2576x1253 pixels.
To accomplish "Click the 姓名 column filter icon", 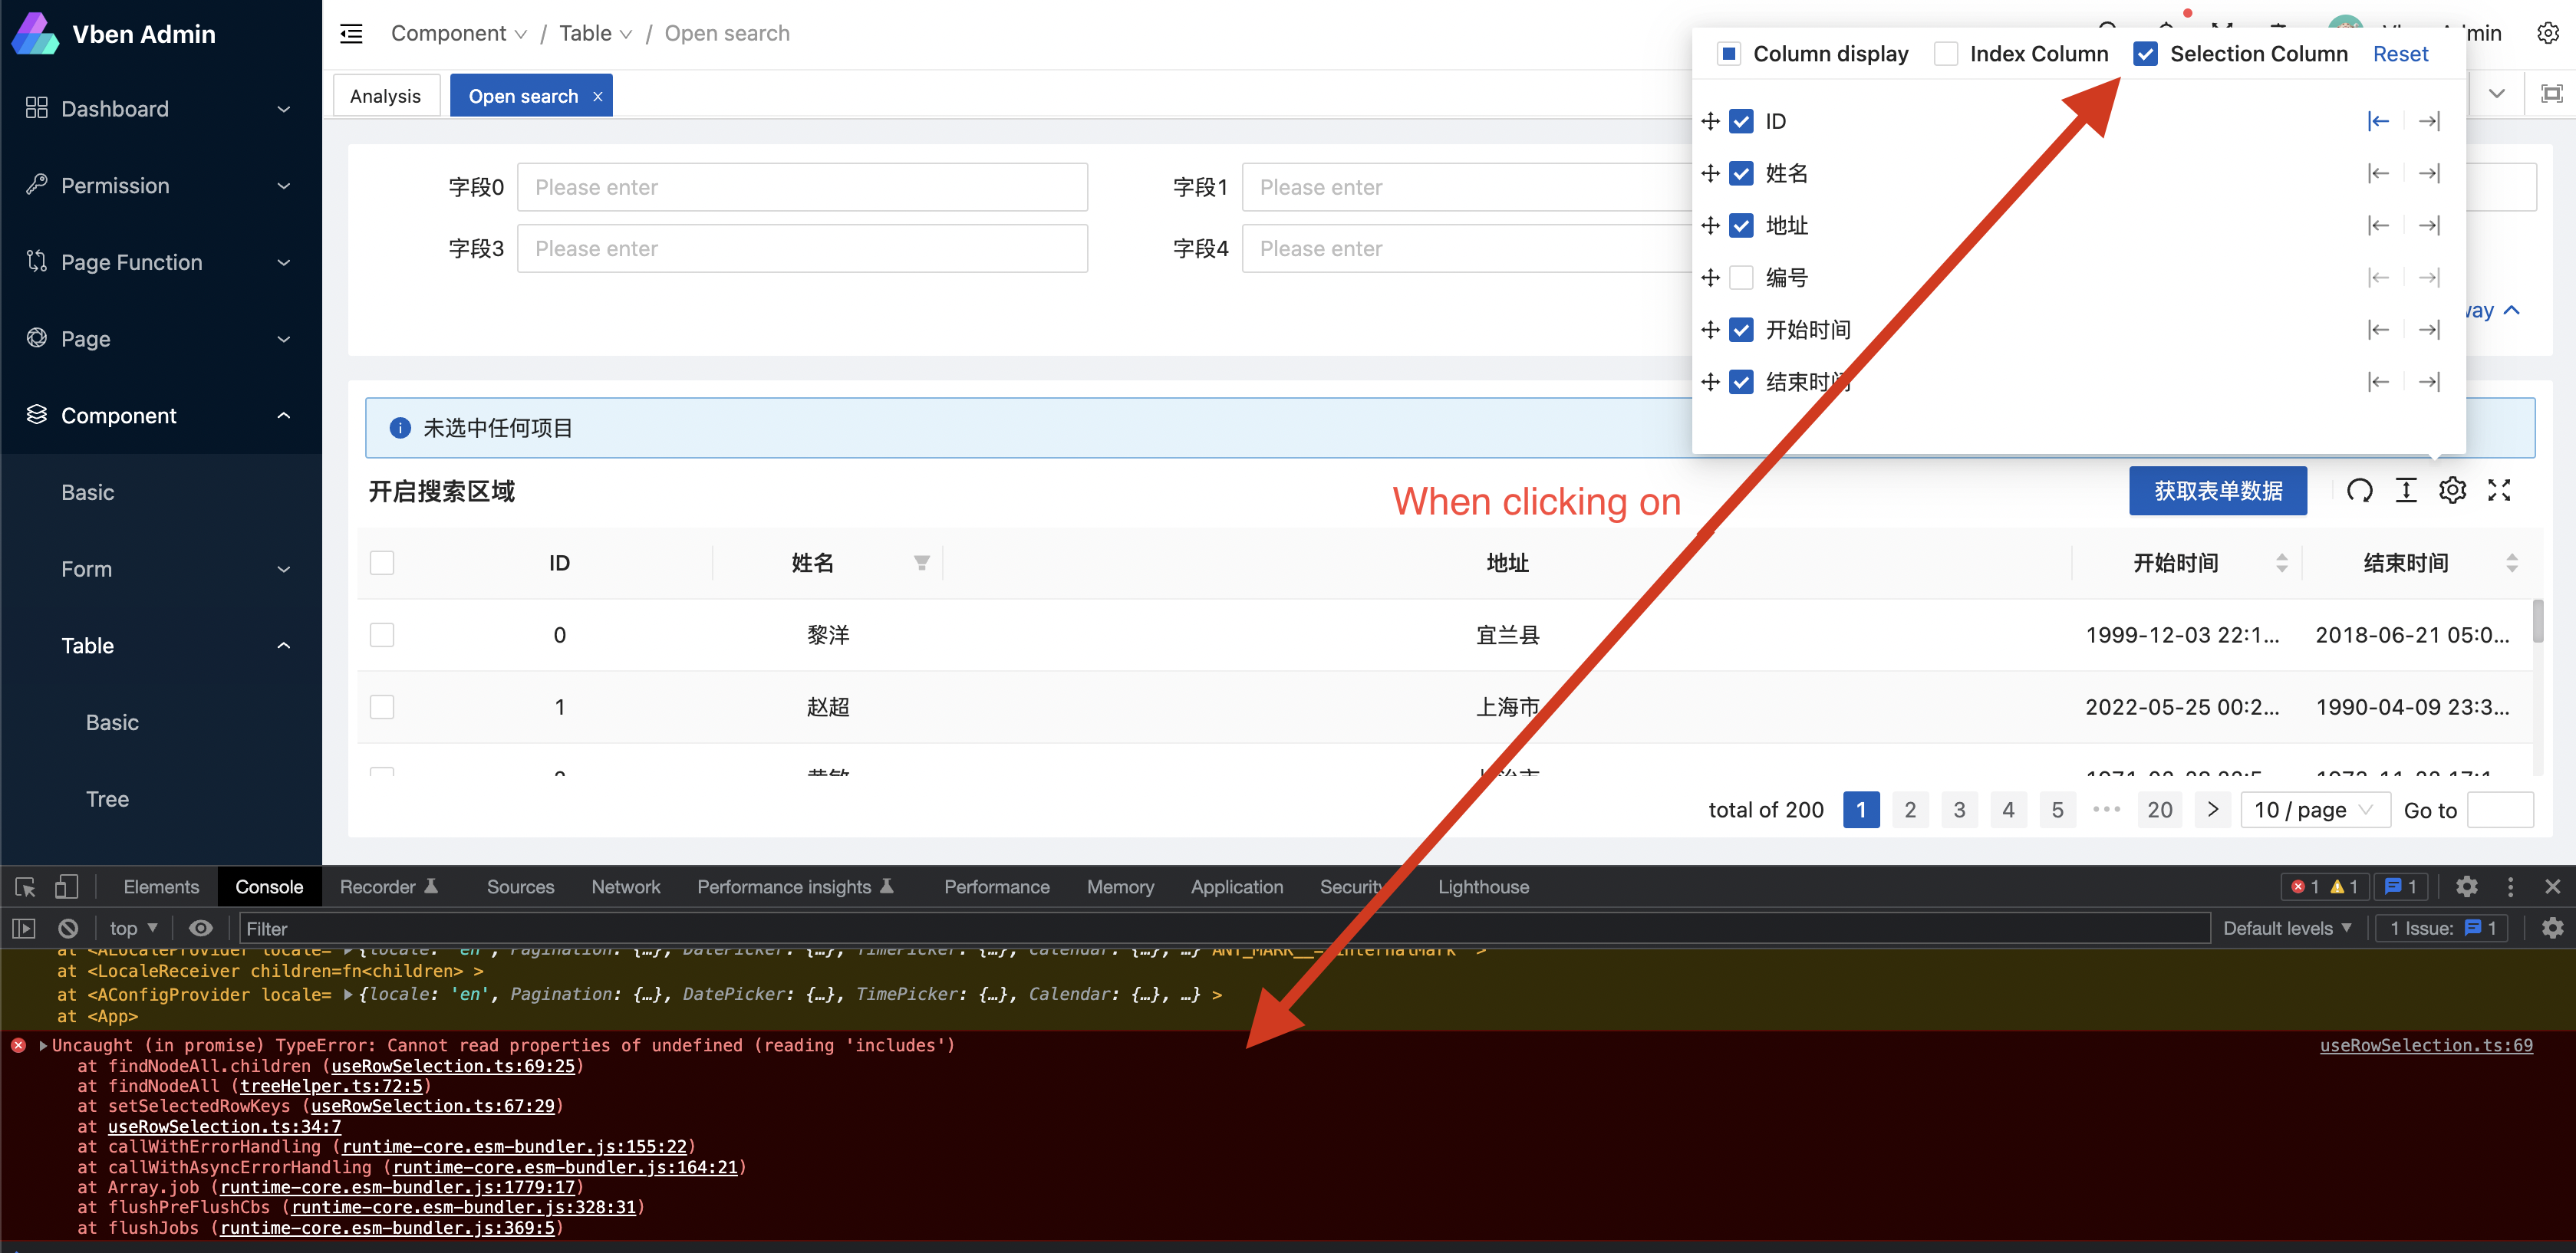I will pos(921,563).
